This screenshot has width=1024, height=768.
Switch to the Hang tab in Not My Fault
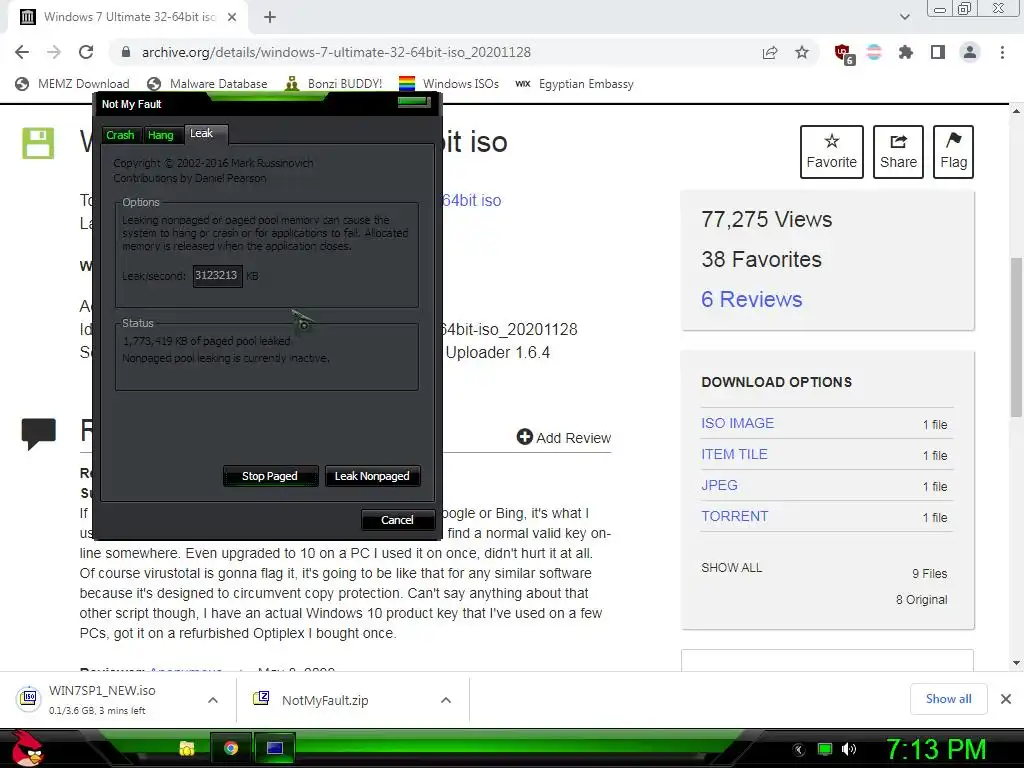[x=161, y=135]
